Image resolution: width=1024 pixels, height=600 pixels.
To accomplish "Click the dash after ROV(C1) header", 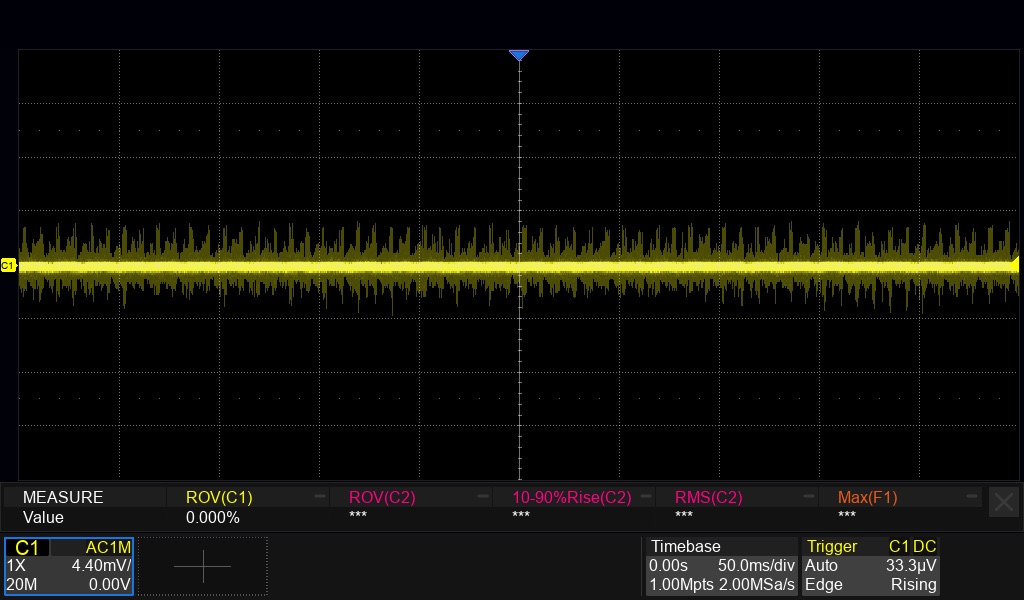I will tap(320, 496).
